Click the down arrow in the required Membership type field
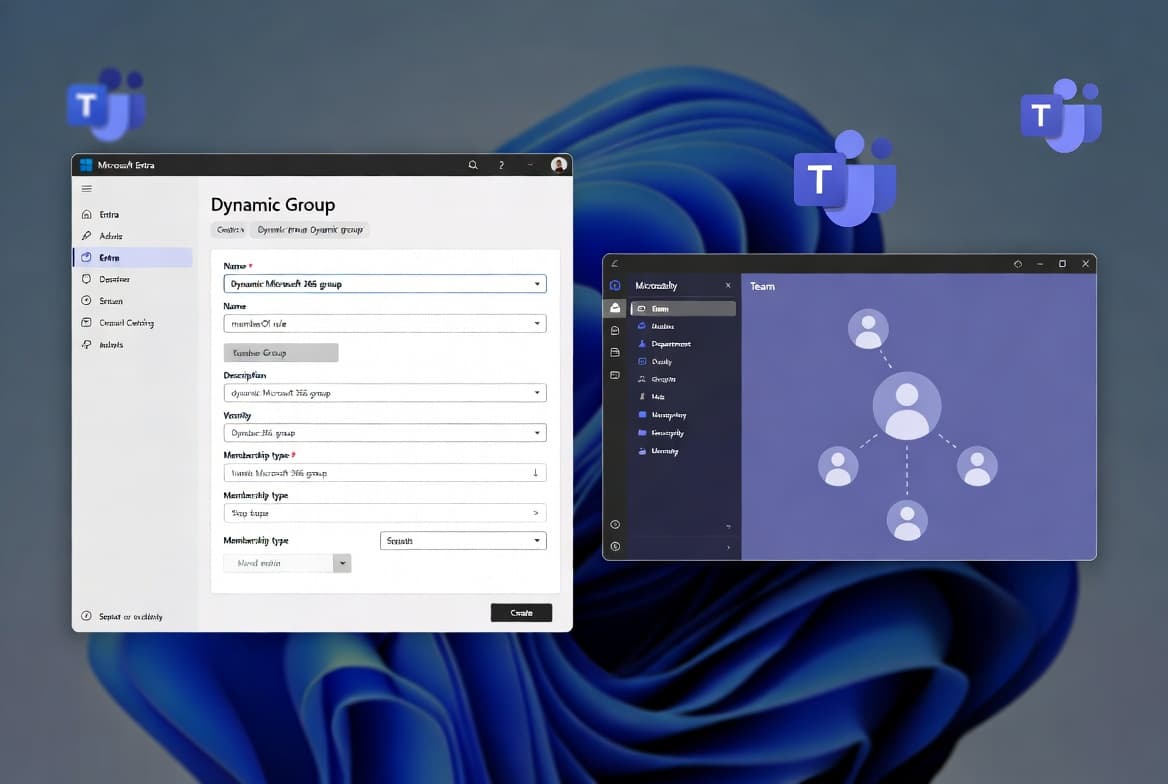The width and height of the screenshot is (1168, 784). coord(535,472)
